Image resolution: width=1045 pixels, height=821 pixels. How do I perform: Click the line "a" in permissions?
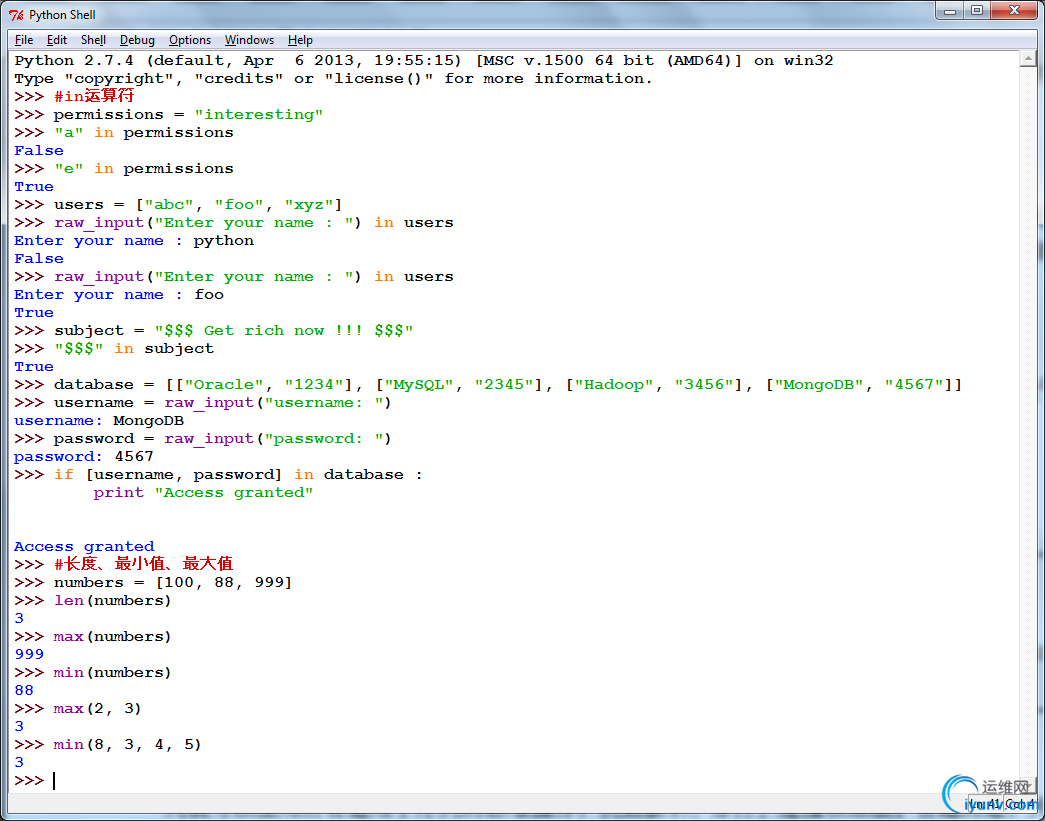[124, 133]
